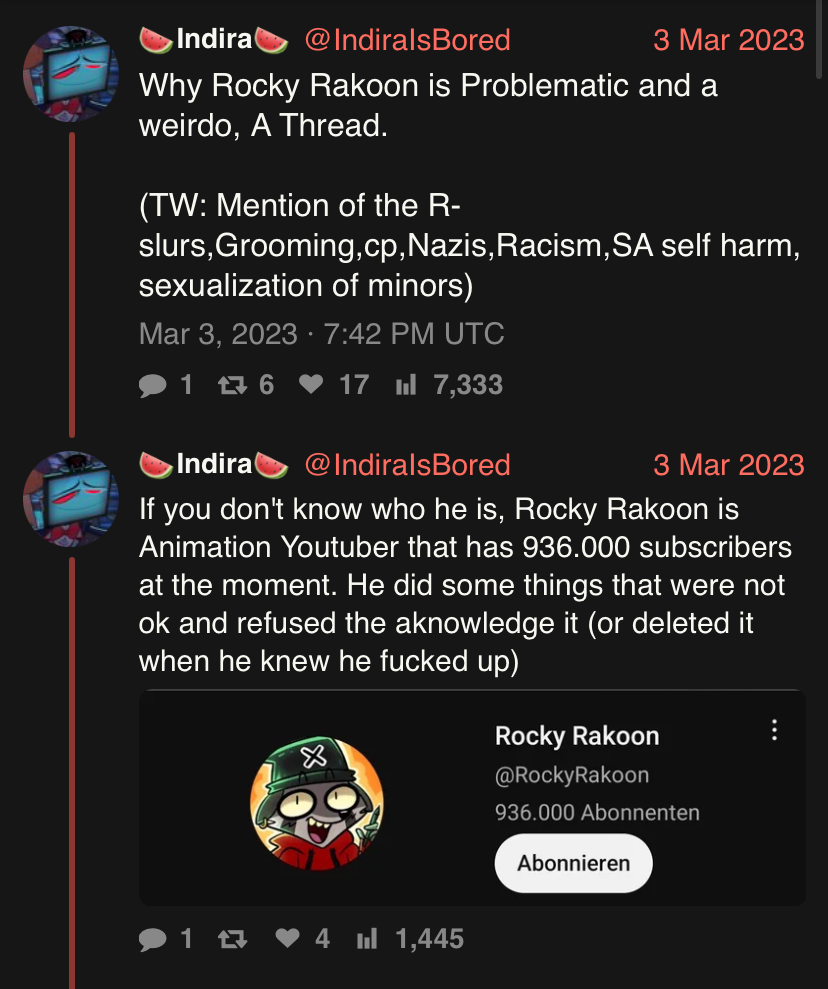Click the Rocky Rakoon channel title

[577, 737]
